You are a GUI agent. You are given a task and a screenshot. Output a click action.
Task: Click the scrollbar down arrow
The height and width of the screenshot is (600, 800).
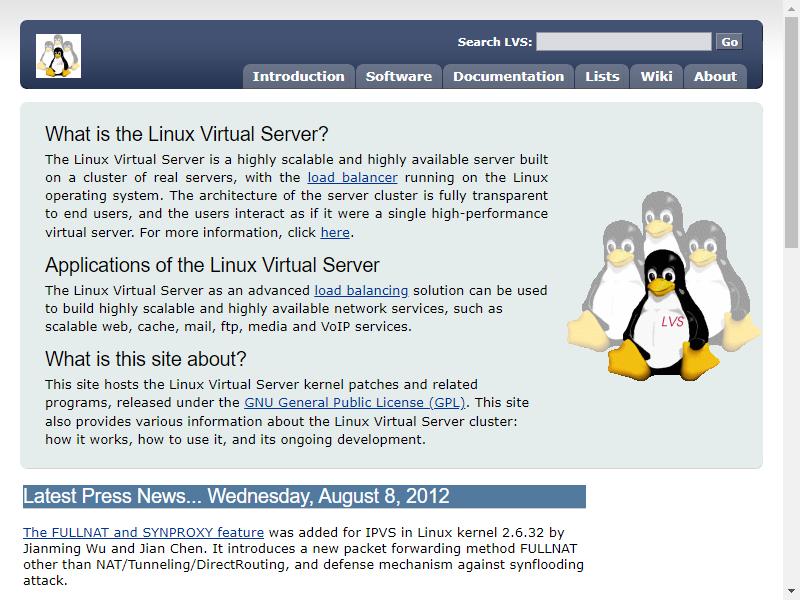[x=791, y=592]
